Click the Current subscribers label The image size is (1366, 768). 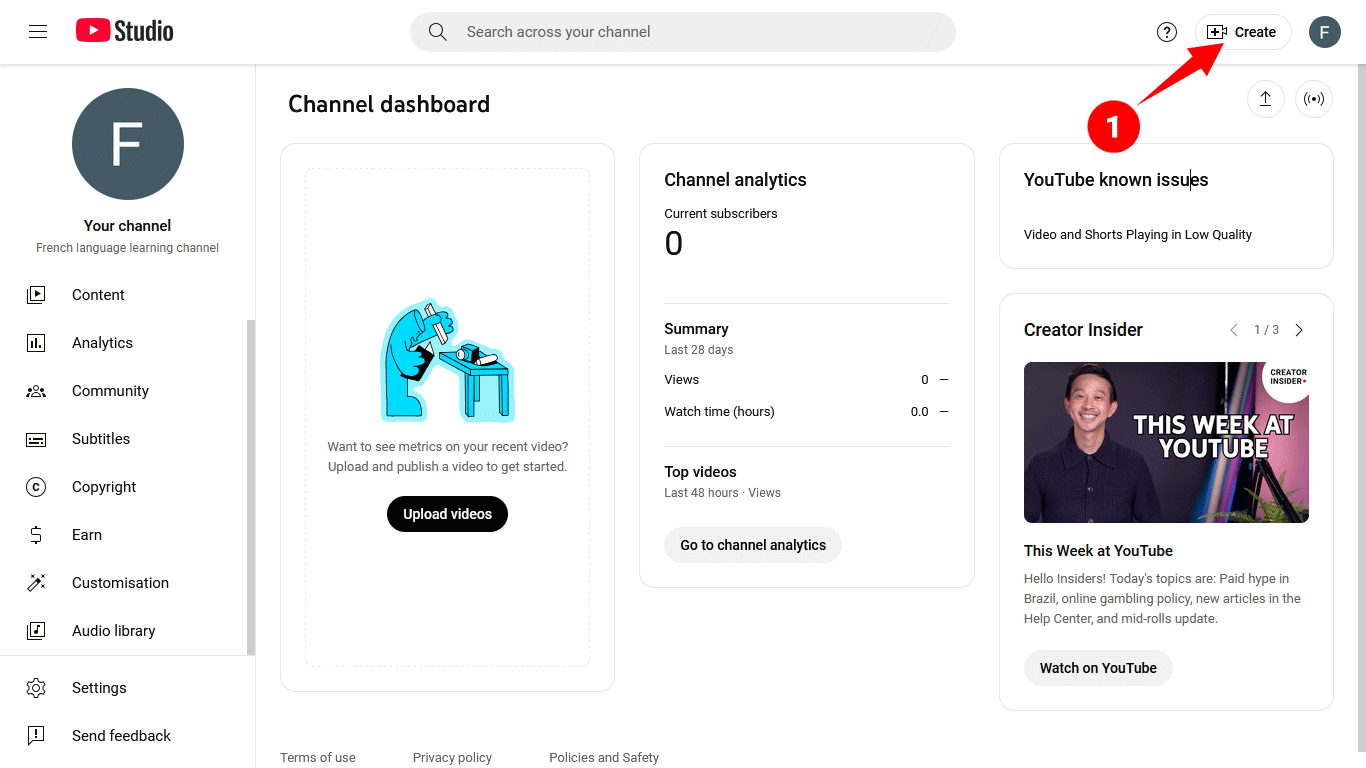(x=721, y=214)
